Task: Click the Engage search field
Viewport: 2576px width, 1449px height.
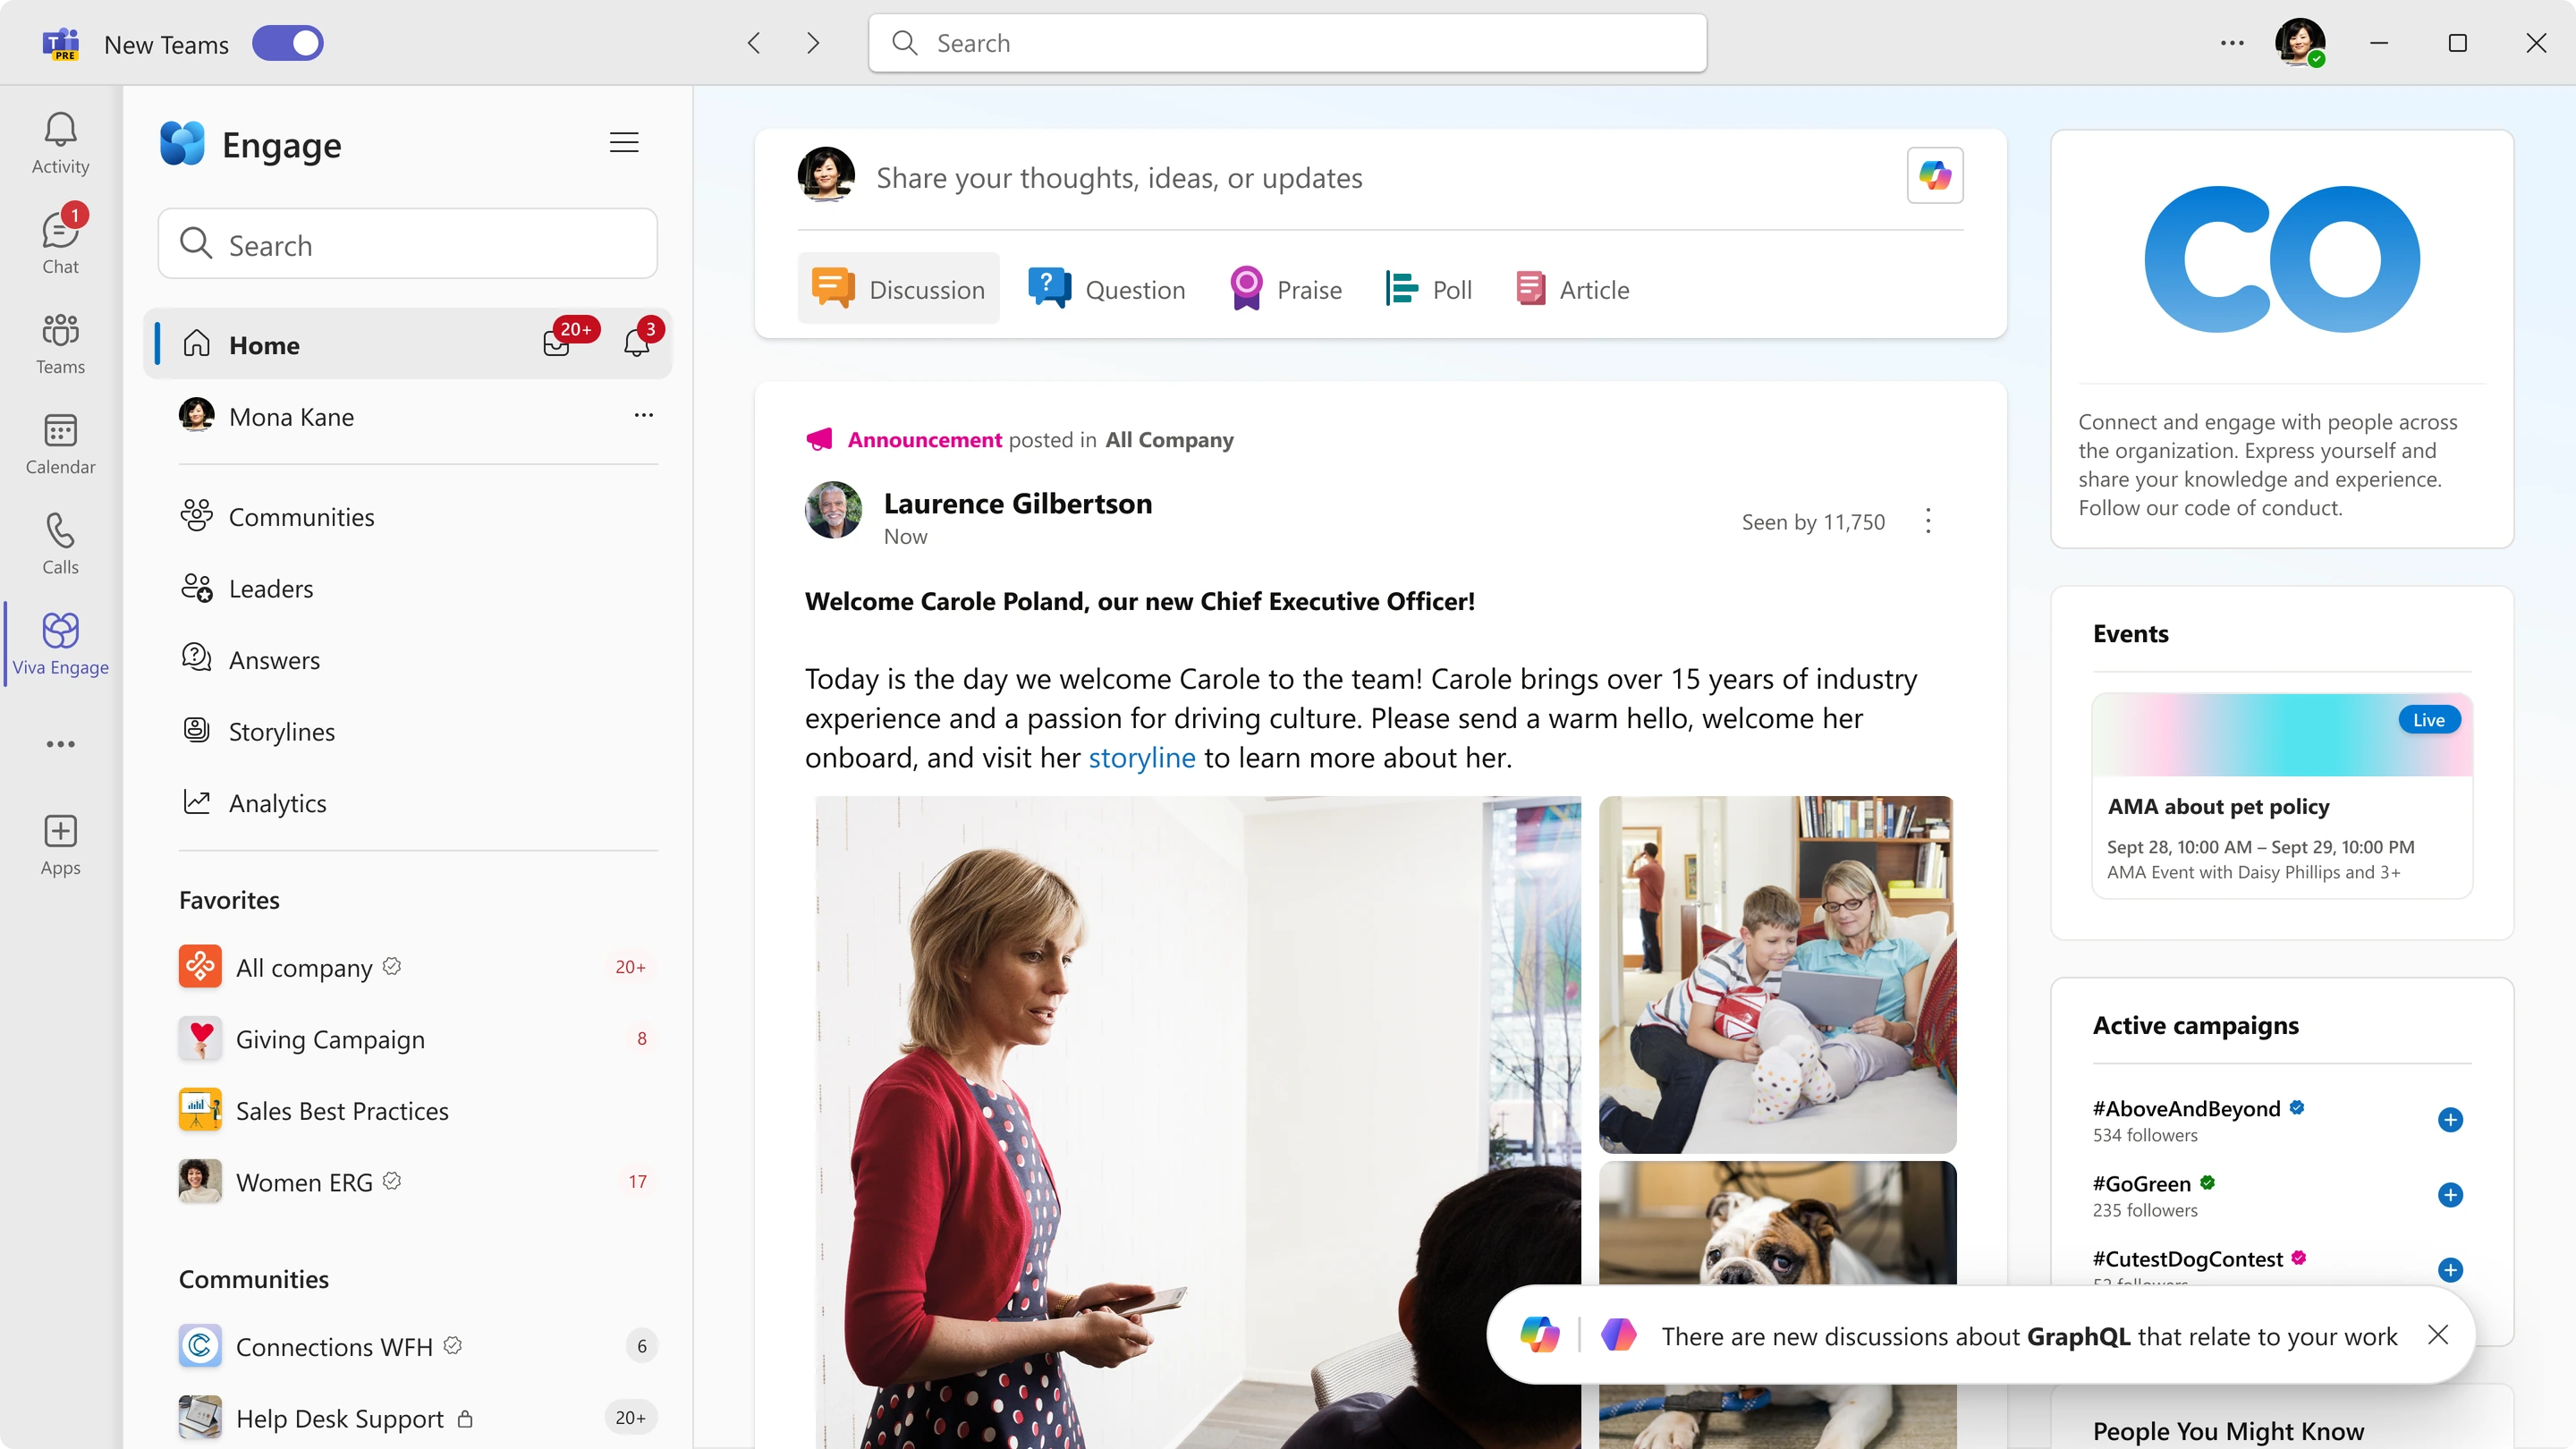Action: pos(407,244)
